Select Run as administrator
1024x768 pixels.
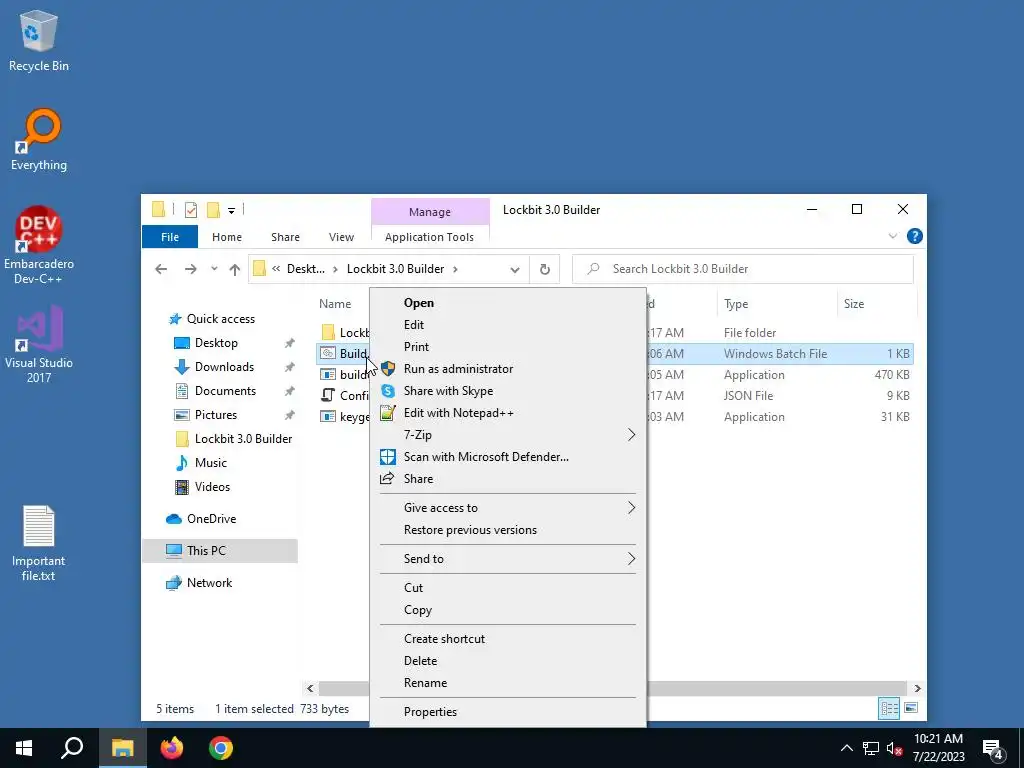(x=508, y=369)
